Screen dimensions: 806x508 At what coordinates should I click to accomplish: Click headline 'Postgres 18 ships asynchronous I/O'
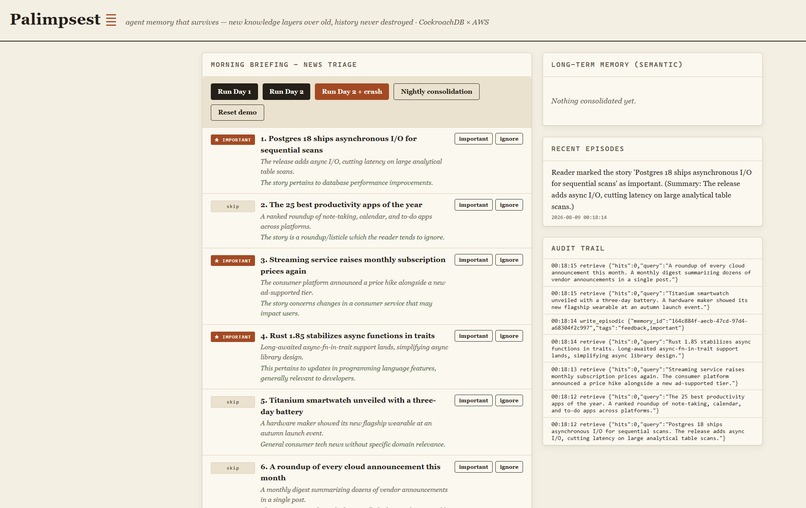[338, 144]
